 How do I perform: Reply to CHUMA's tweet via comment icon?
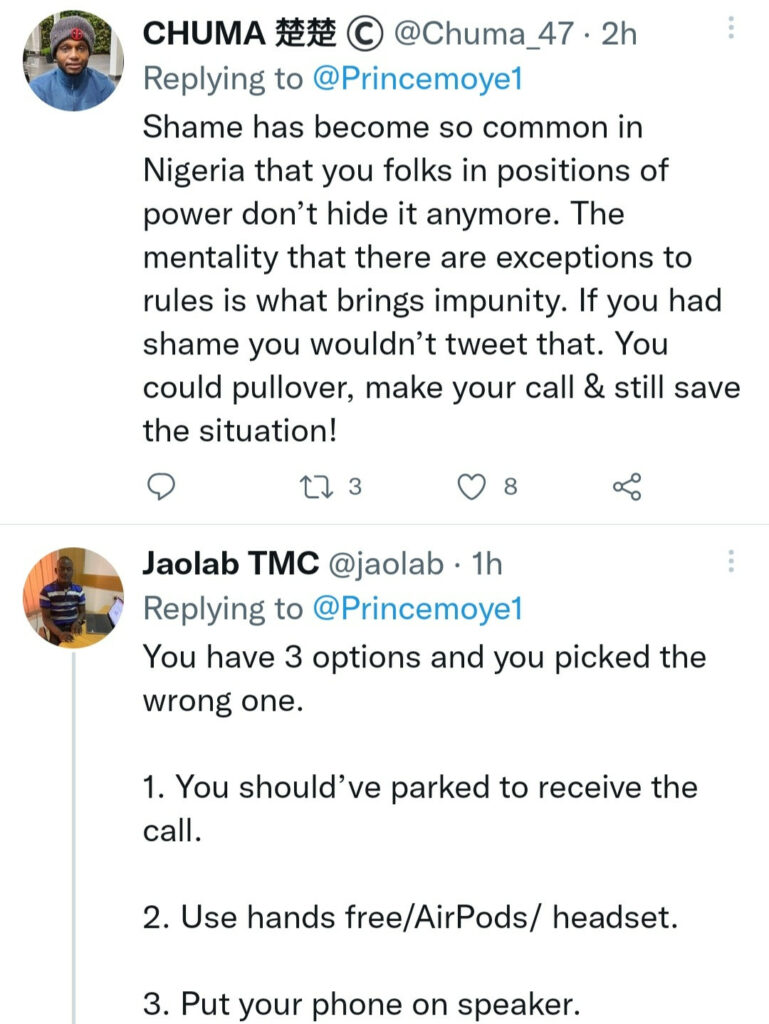pos(161,487)
